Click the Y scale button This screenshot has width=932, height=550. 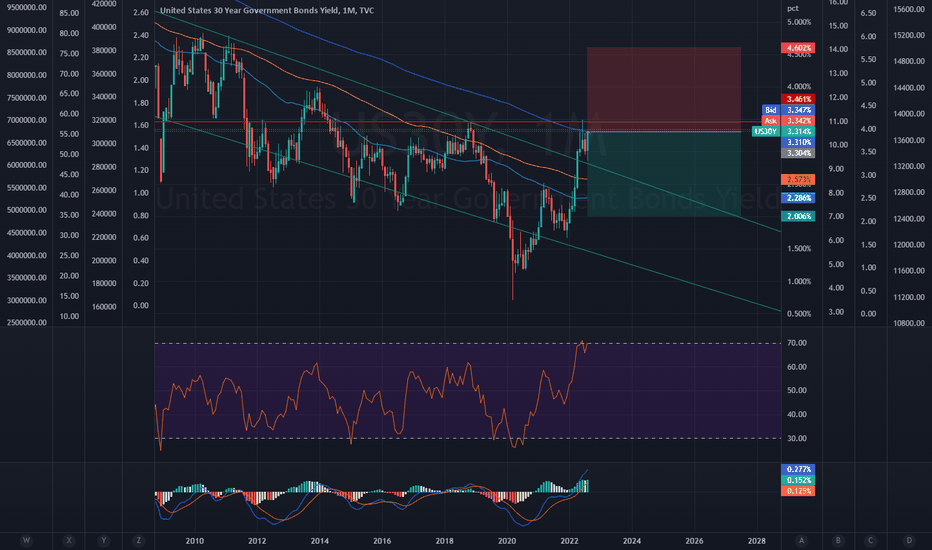pyautogui.click(x=104, y=540)
